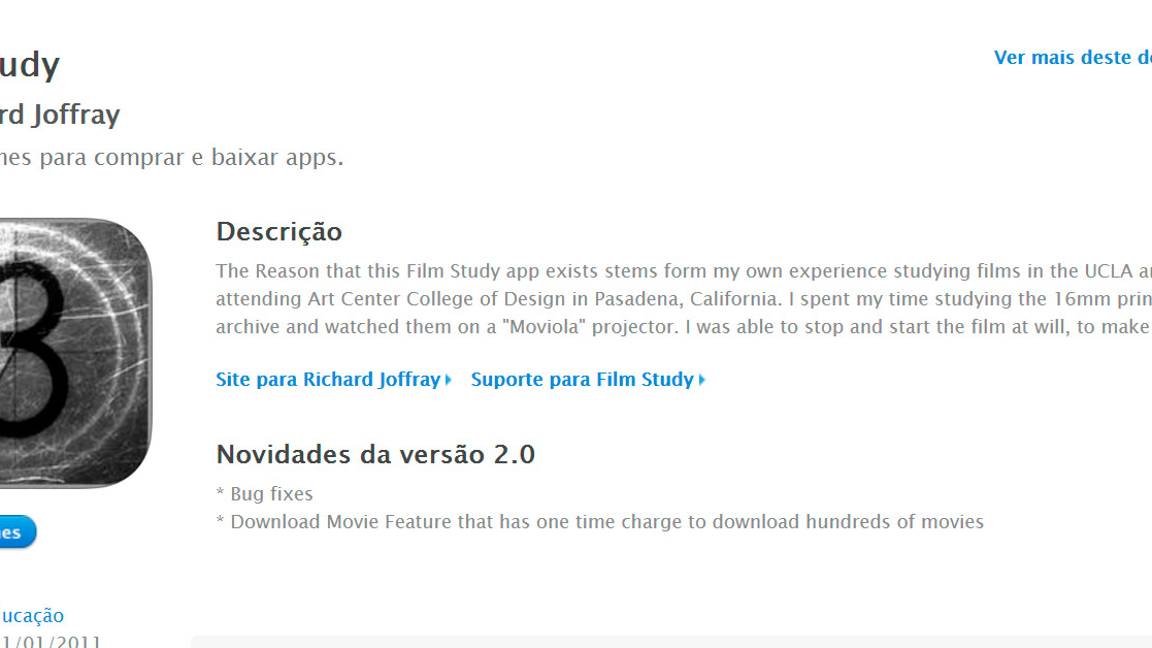Click the Novidades da versão 2.0 heading
Screen dimensions: 1152x648
375,455
